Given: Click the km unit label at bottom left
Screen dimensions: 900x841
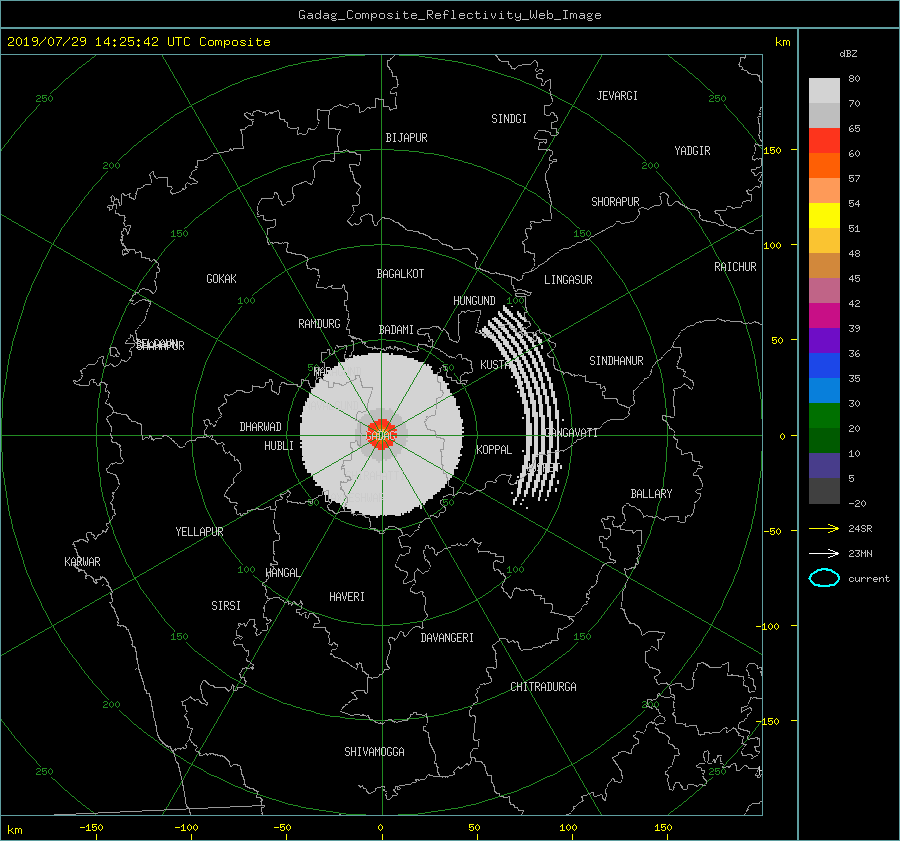Looking at the screenshot, I should pyautogui.click(x=15, y=830).
